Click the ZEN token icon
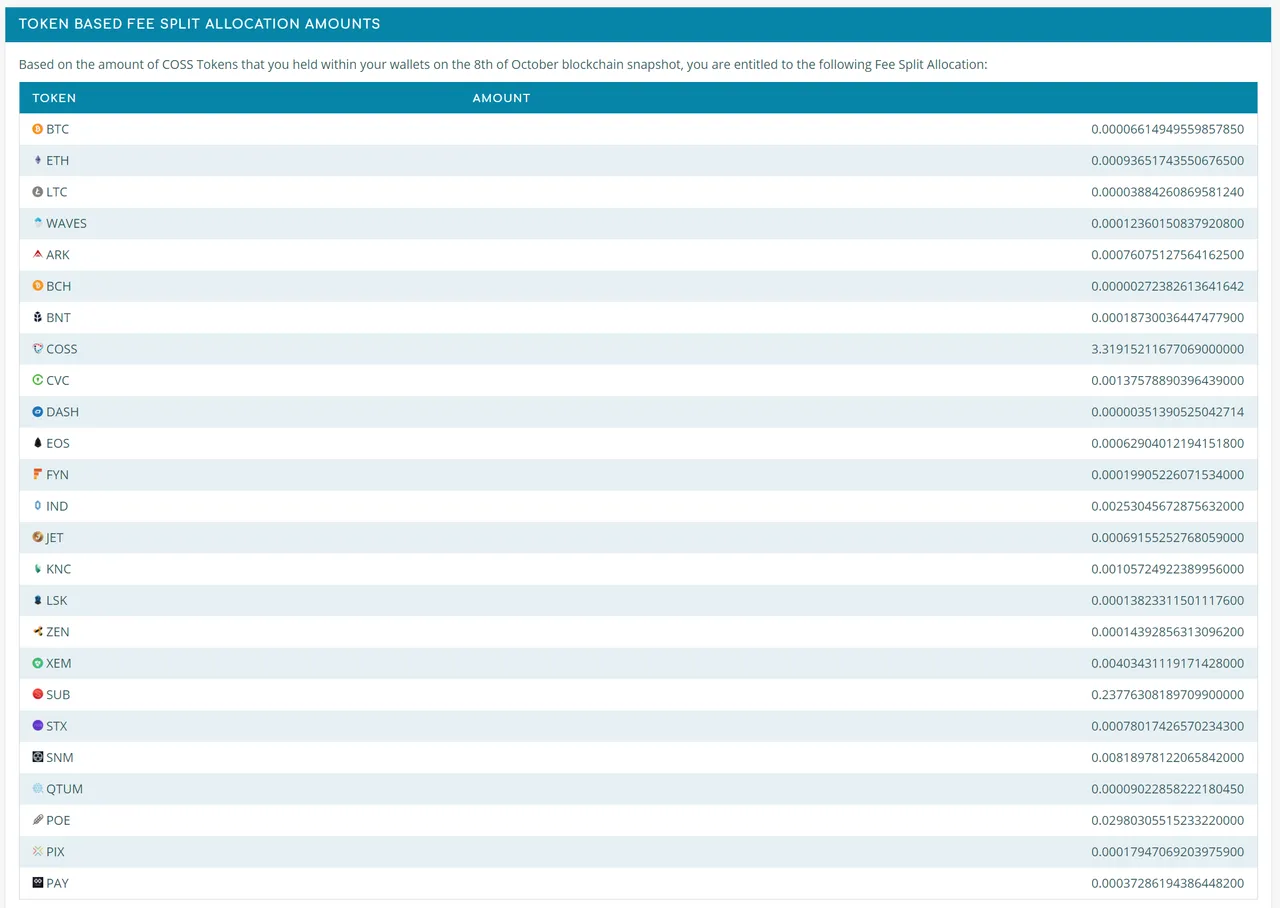Image resolution: width=1280 pixels, height=908 pixels. (38, 632)
